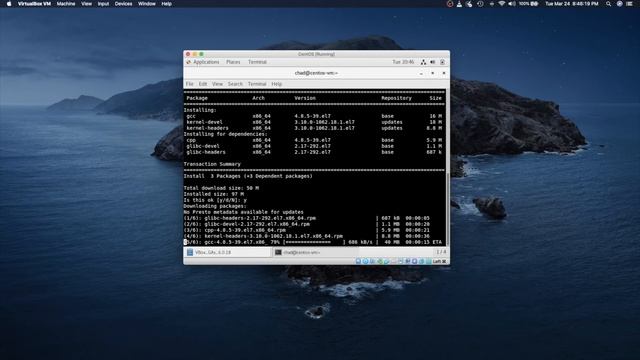Click the terminal vertical scrollbar
Viewport: 640px width, 360px height.
(x=448, y=208)
